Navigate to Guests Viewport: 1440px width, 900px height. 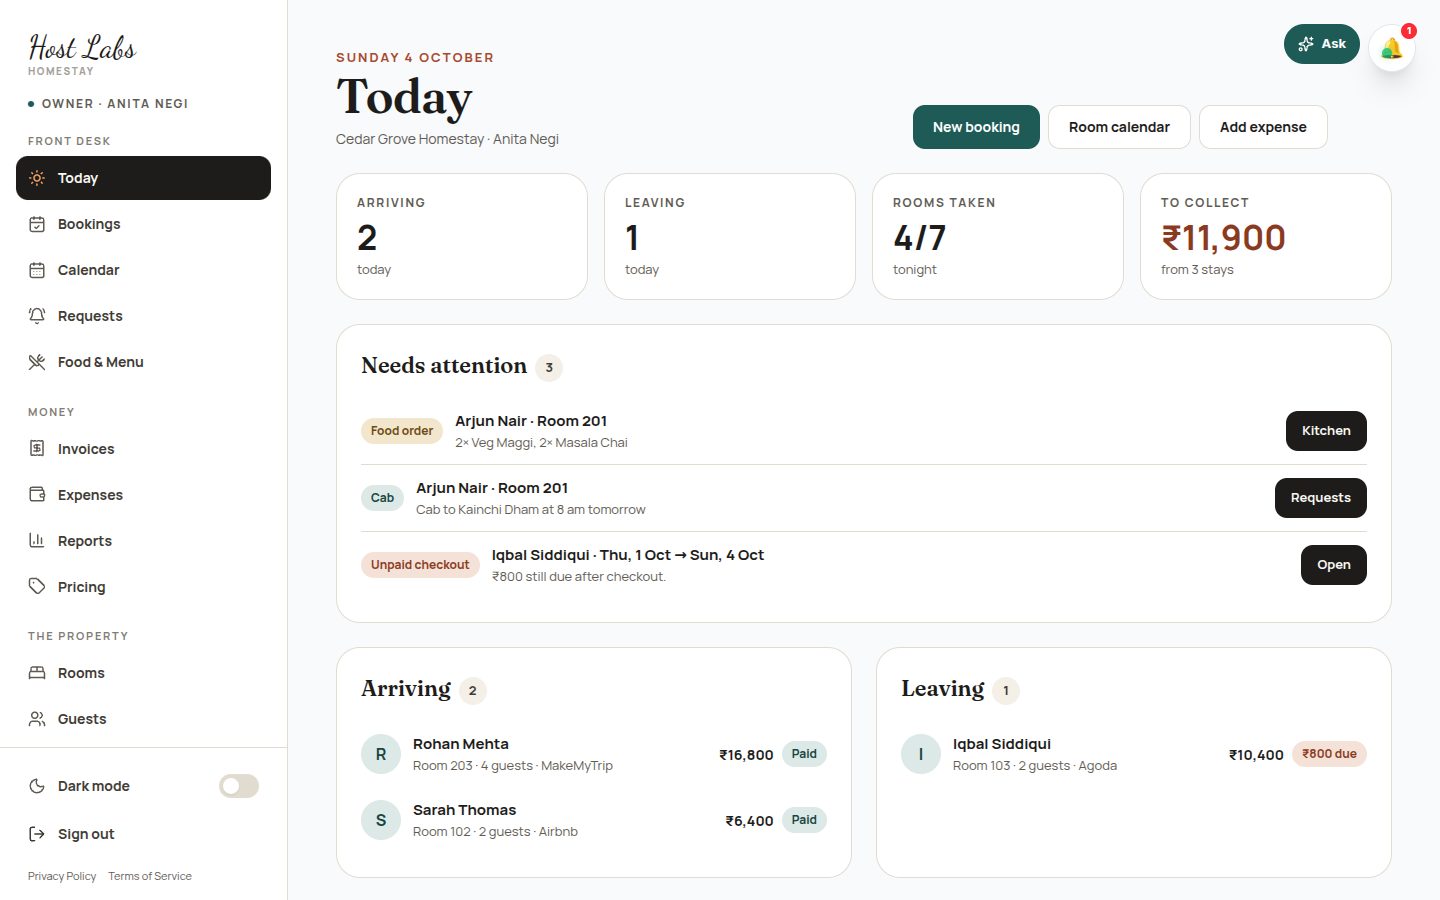pyautogui.click(x=143, y=719)
